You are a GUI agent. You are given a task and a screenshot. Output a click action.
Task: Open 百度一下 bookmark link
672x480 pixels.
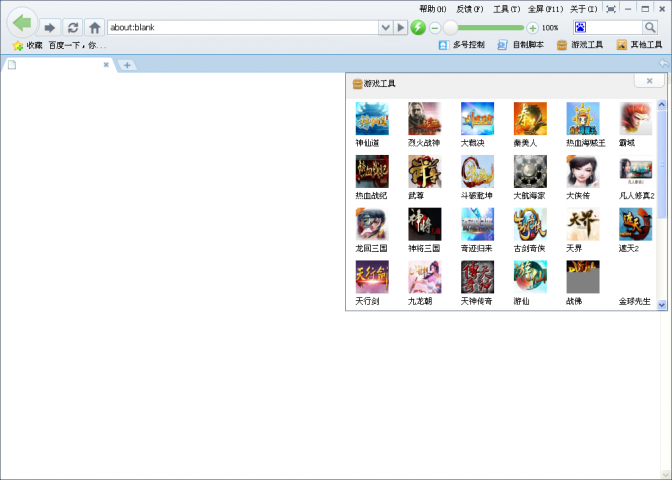(77, 45)
